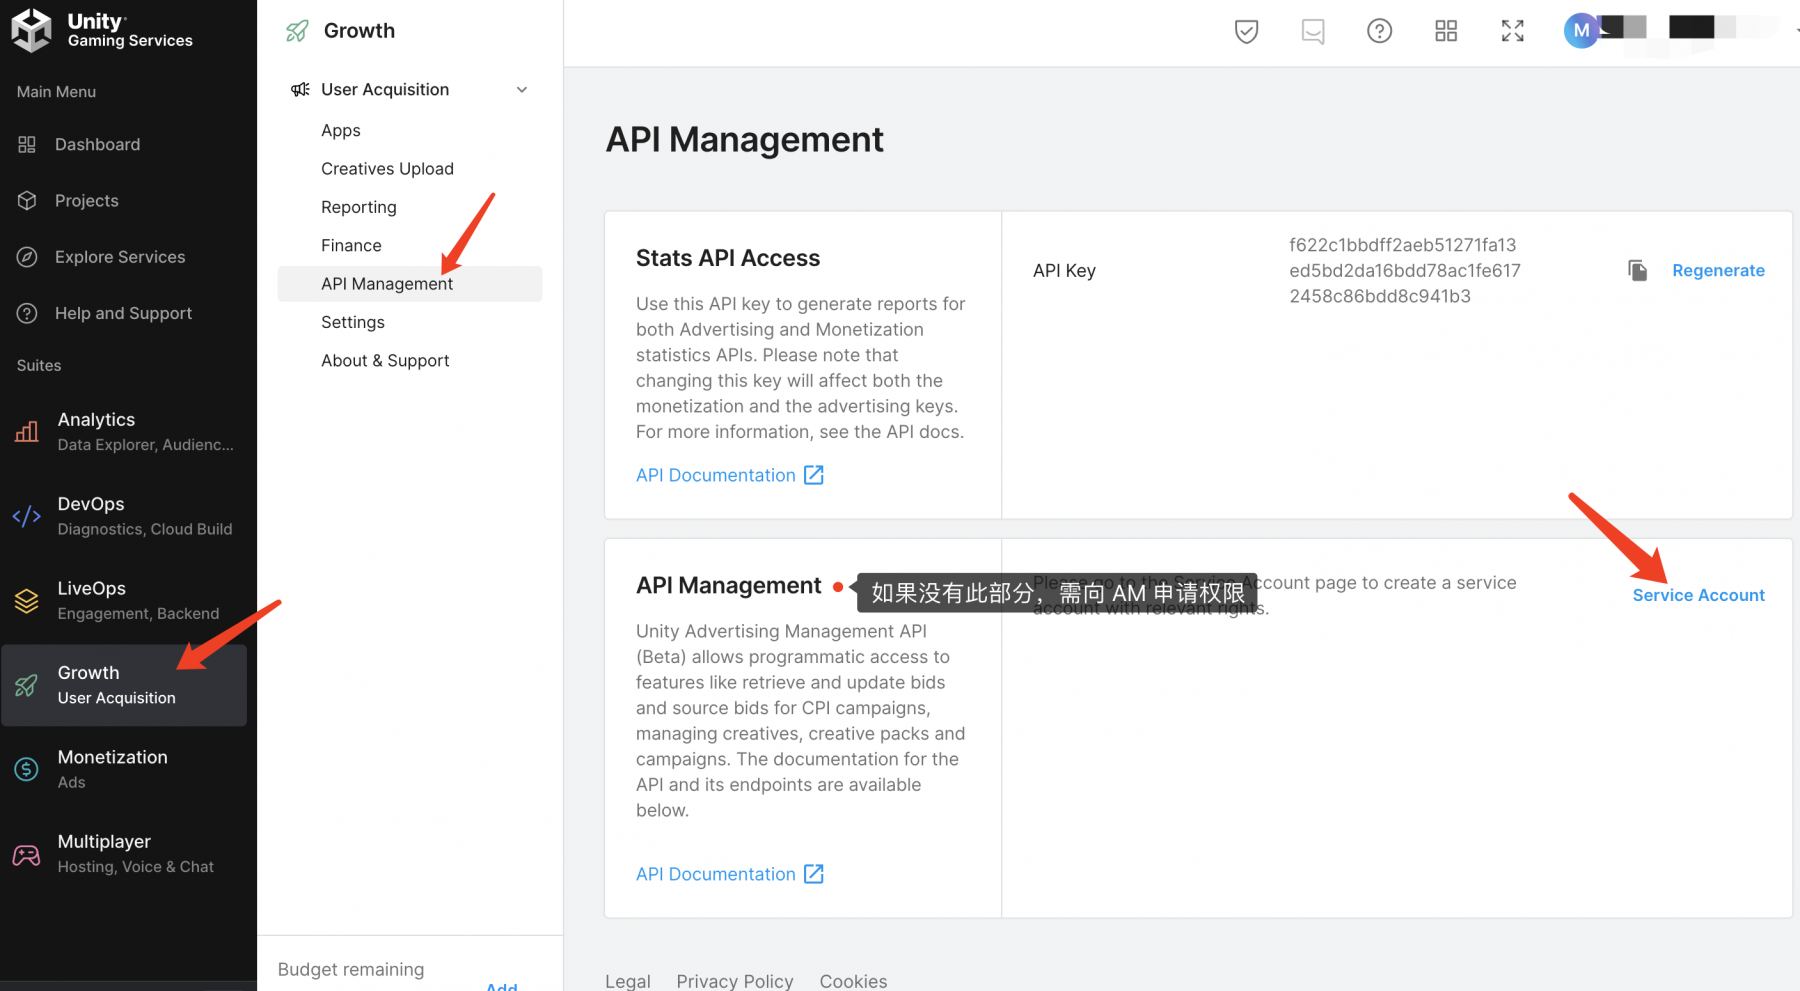Collapse the User Acquisition section

click(522, 89)
